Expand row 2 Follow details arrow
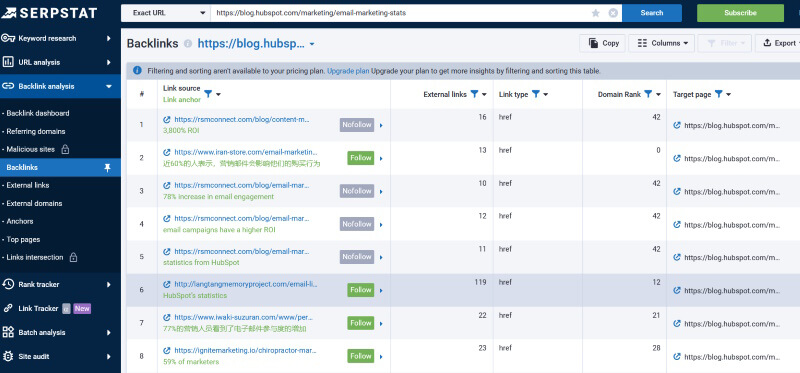Viewport: 800px width, 373px height. [381, 158]
